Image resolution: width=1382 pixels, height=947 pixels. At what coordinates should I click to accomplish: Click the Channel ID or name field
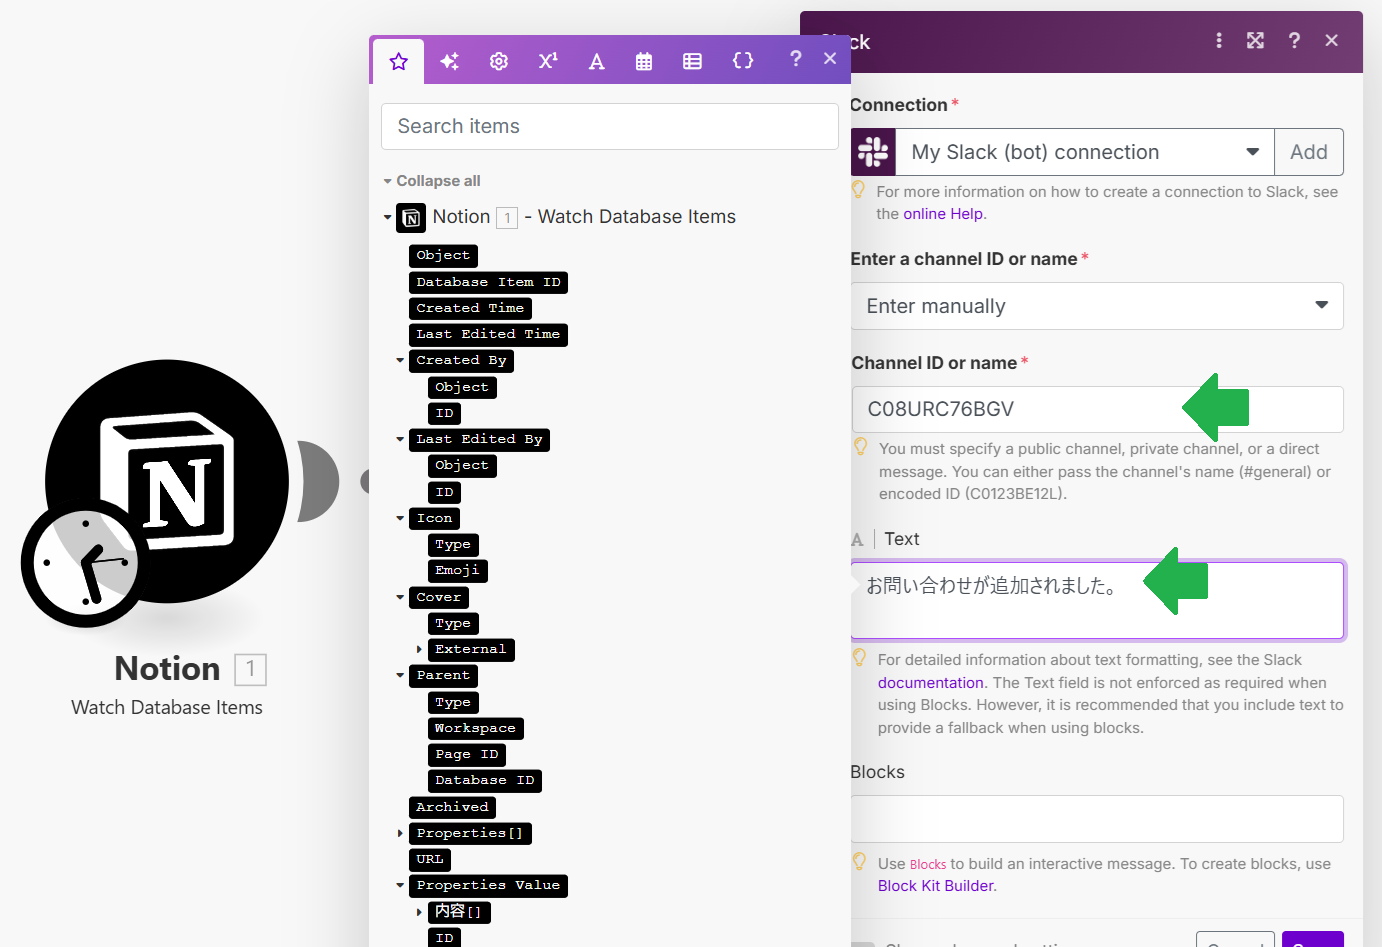1097,409
